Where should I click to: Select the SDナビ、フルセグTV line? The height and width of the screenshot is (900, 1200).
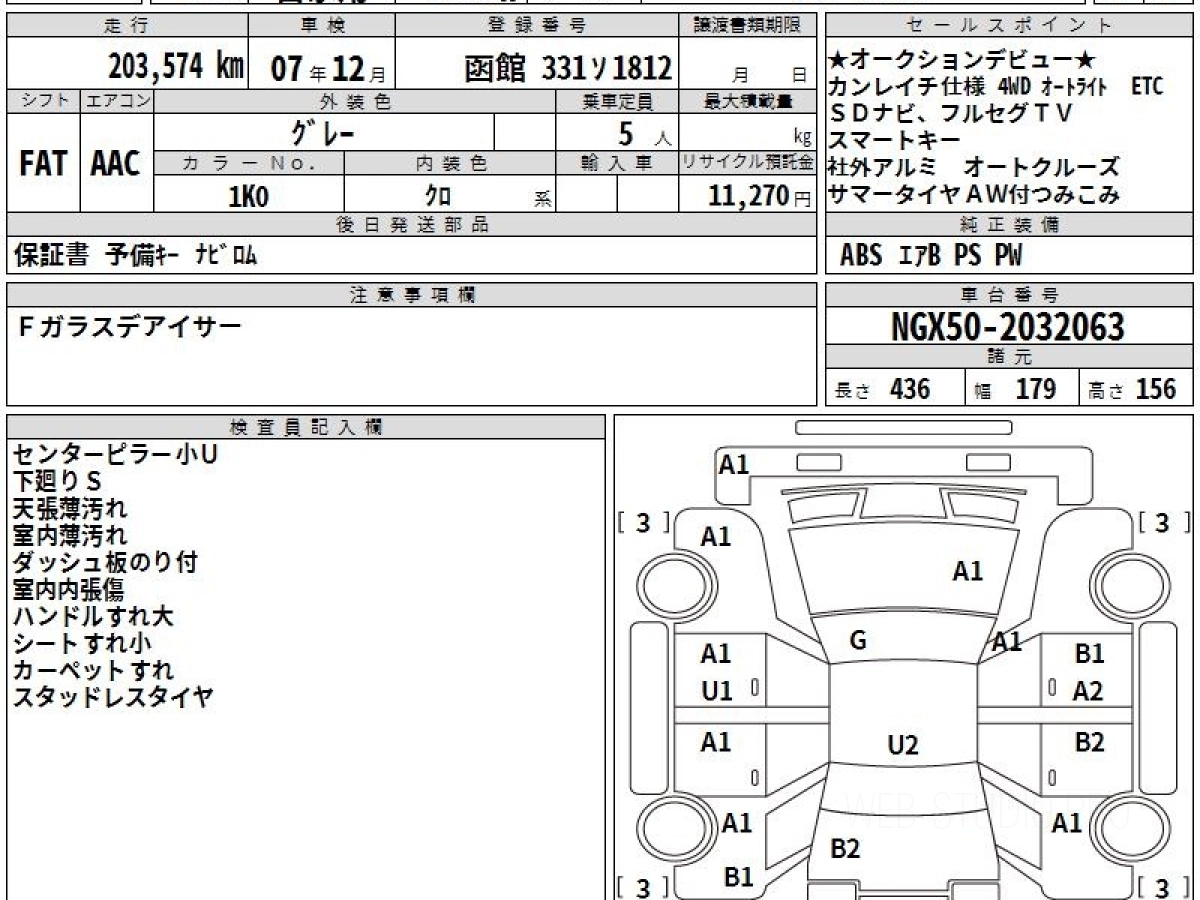(950, 113)
